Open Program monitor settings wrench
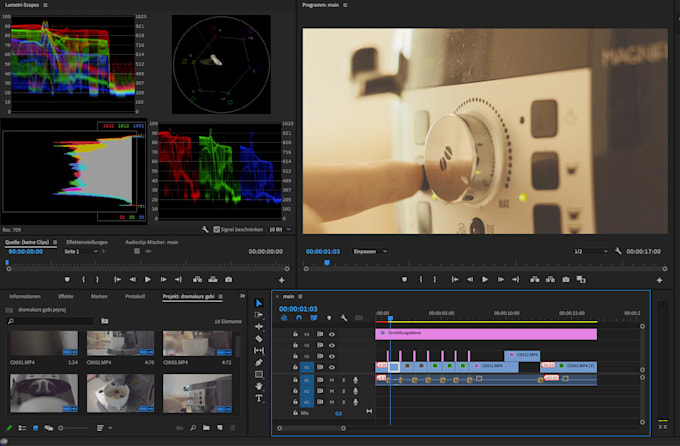 coord(618,251)
